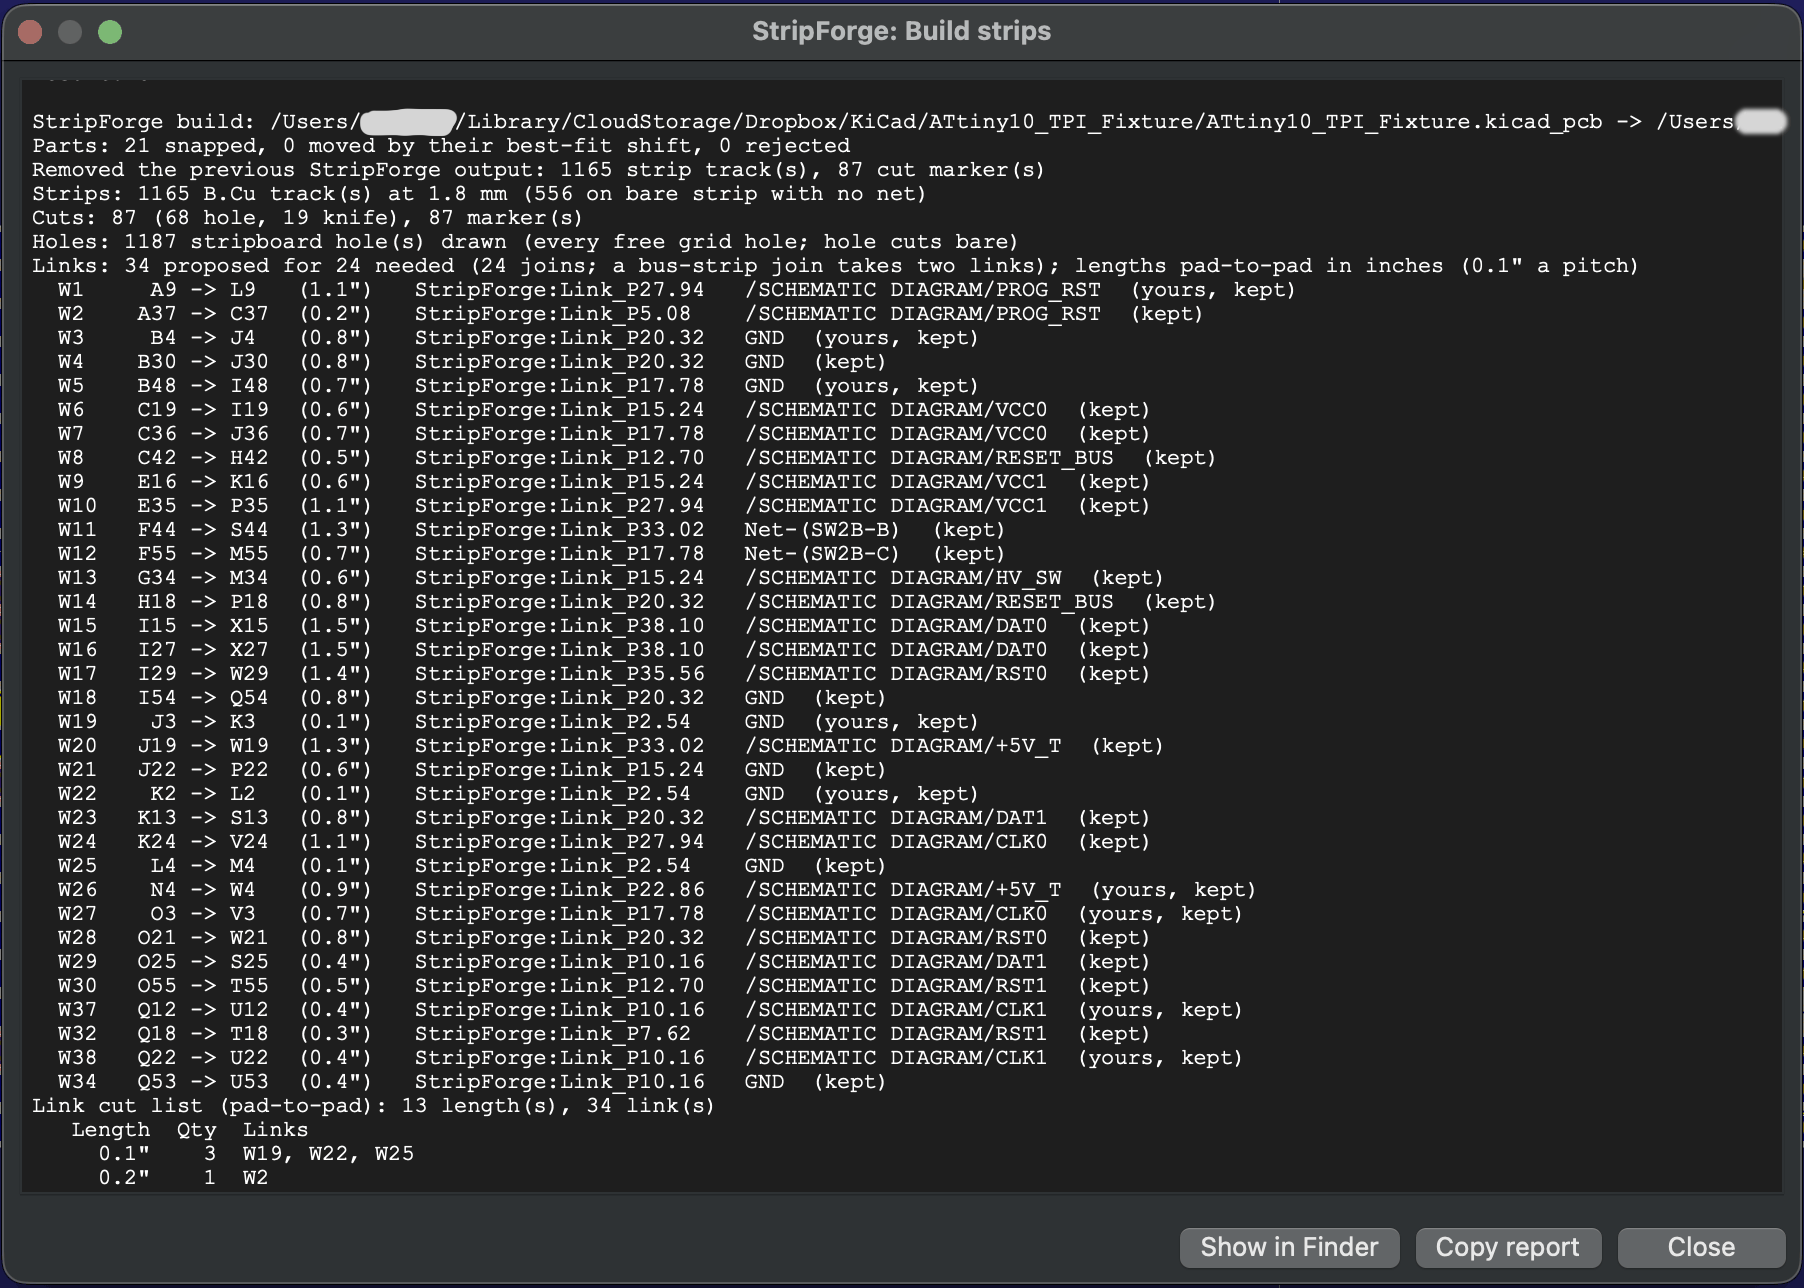The image size is (1804, 1288).
Task: Click the W37 row Q12 -> U12
Action: click(x=650, y=1010)
